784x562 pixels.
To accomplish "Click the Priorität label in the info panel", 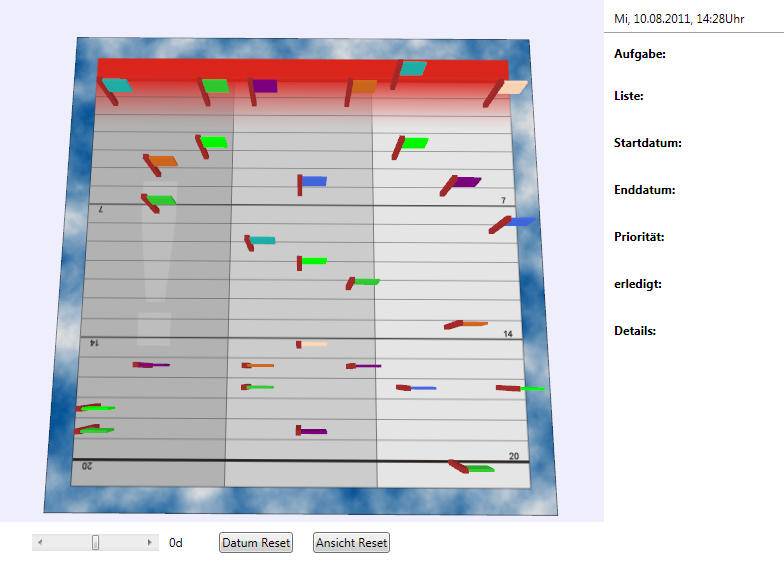I will [x=639, y=237].
